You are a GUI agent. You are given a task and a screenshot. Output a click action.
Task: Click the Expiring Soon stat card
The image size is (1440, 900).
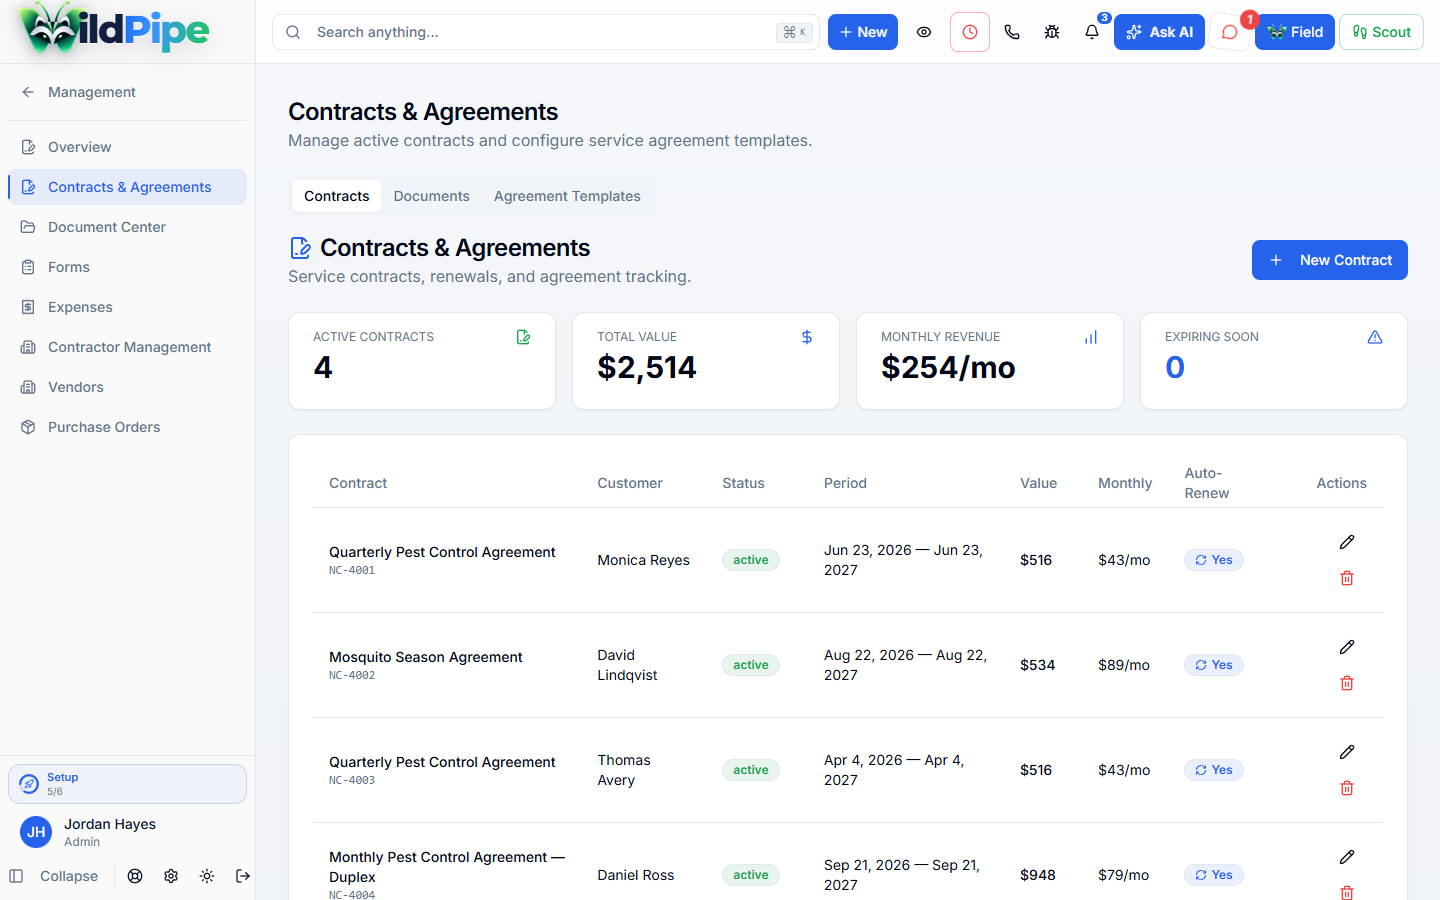click(x=1274, y=361)
